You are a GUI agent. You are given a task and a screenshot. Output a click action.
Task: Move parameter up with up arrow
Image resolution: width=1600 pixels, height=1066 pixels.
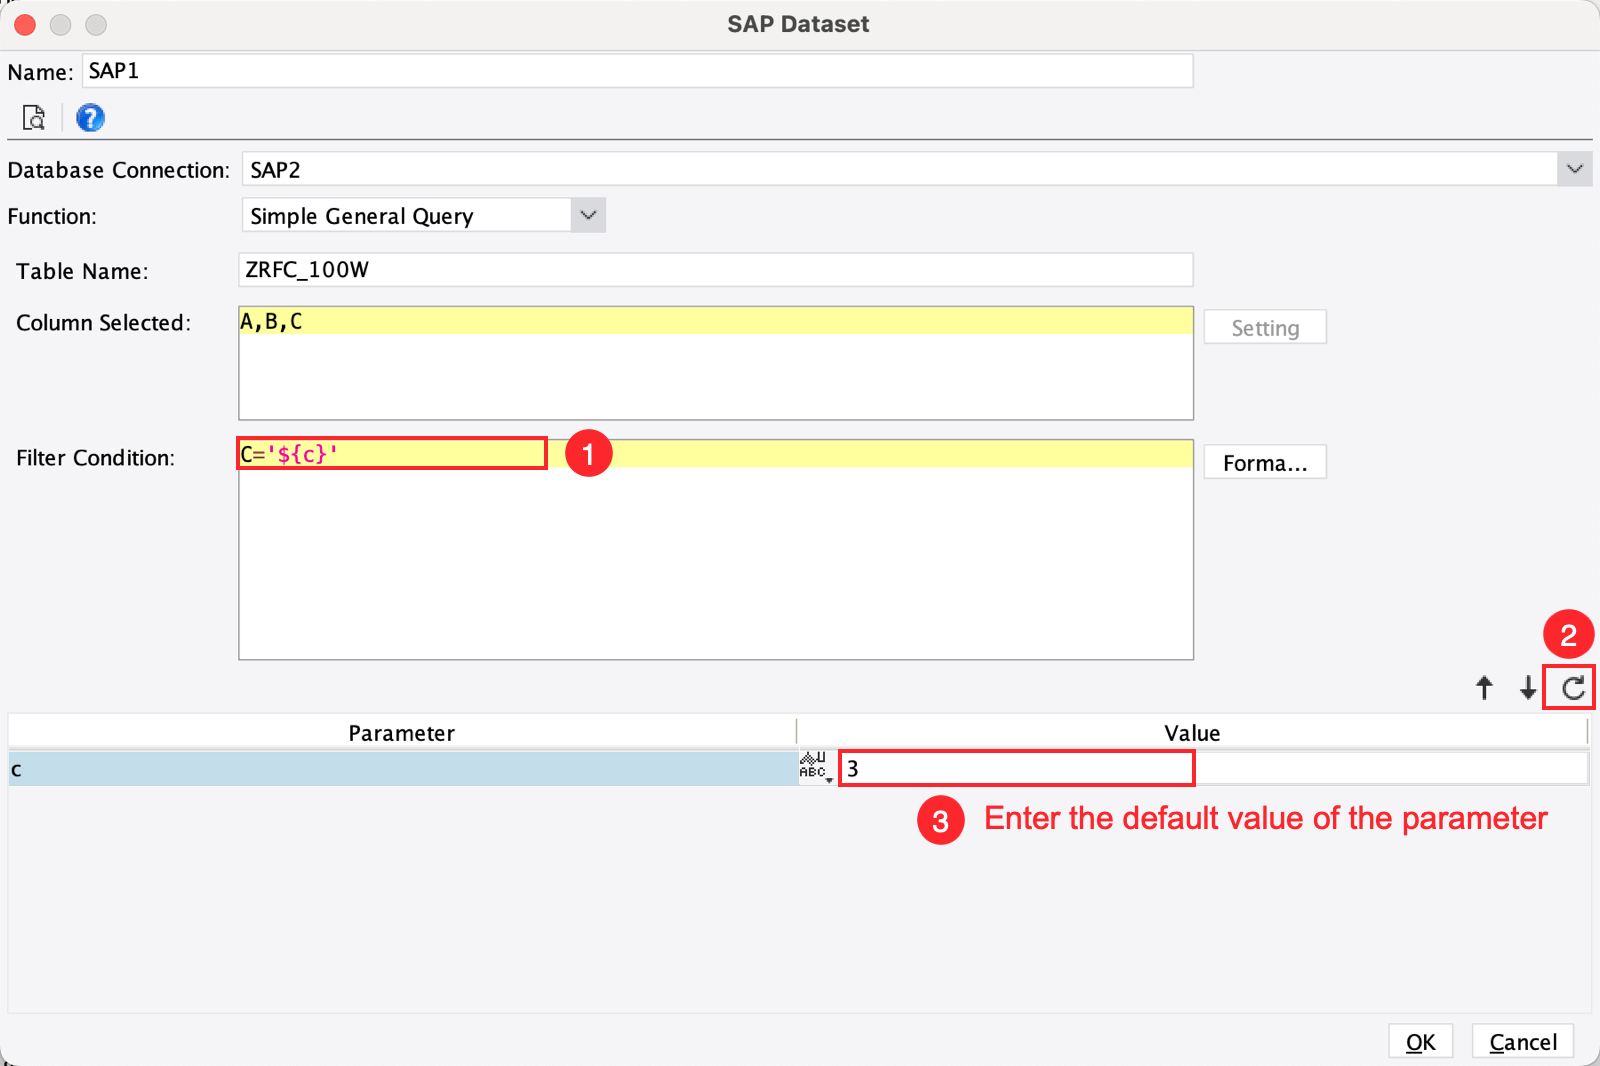pyautogui.click(x=1484, y=687)
